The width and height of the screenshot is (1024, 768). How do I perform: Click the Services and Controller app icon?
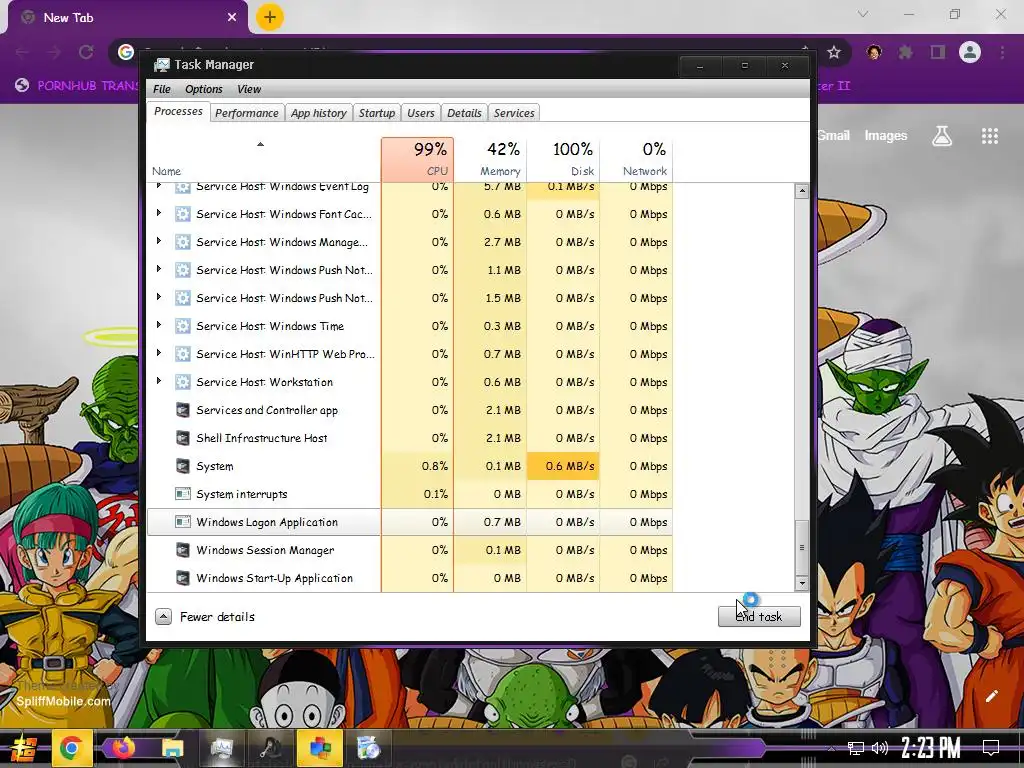[183, 410]
